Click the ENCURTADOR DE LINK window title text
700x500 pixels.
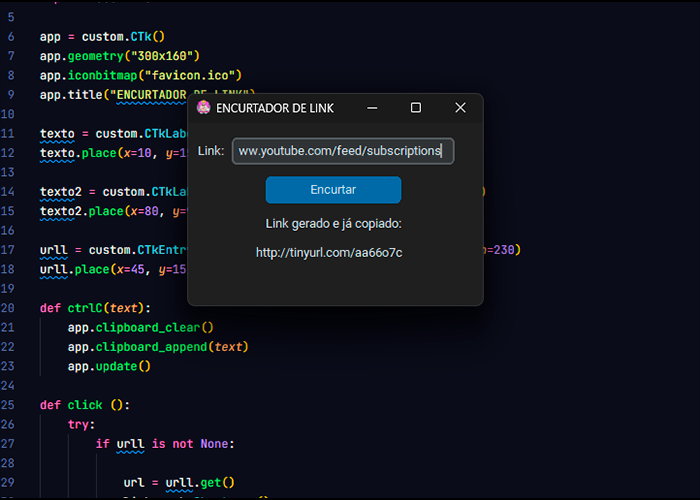click(275, 108)
